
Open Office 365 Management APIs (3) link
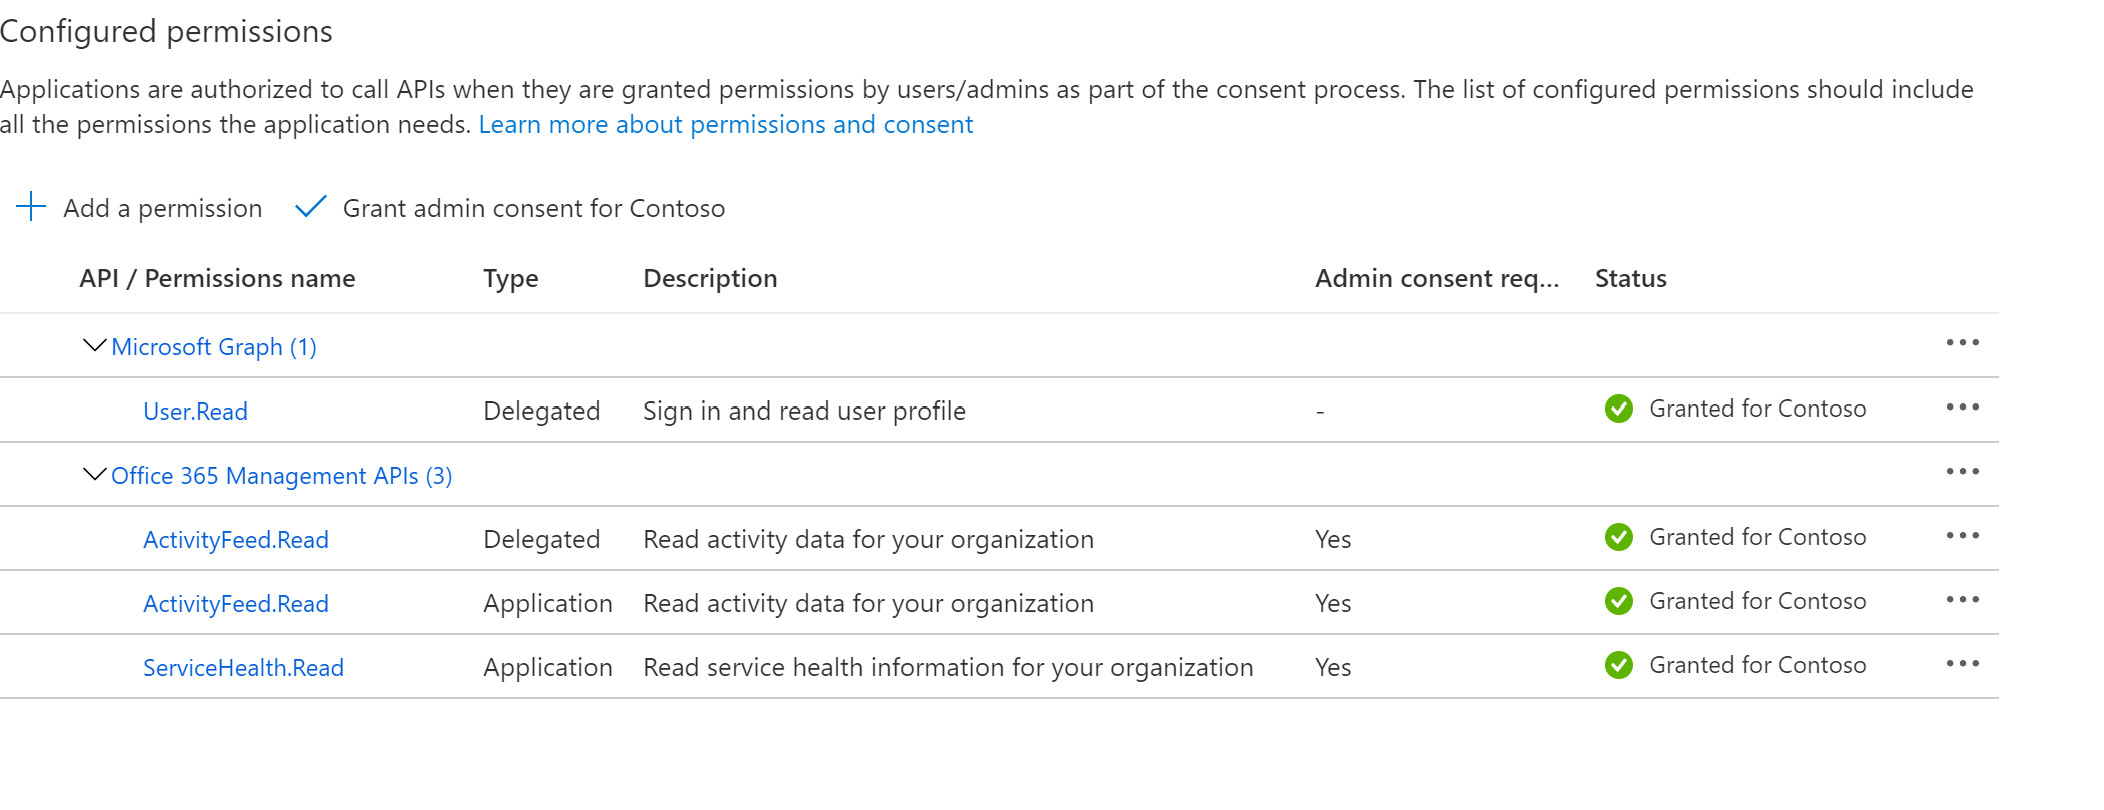click(281, 476)
